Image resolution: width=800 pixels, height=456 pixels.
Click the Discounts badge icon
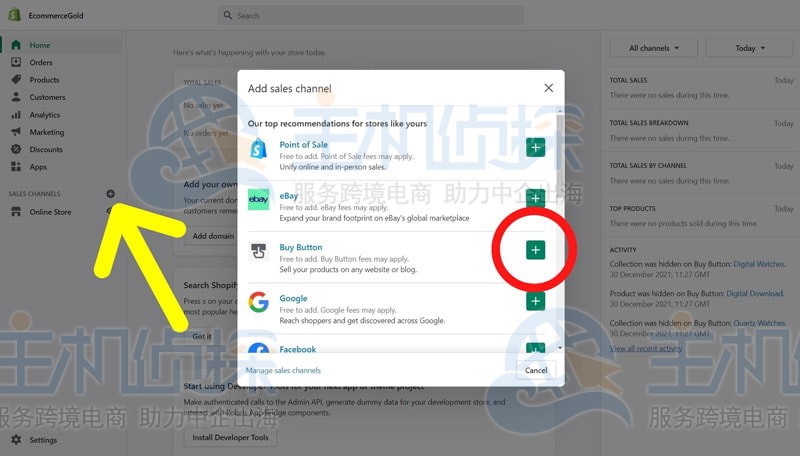(x=16, y=149)
